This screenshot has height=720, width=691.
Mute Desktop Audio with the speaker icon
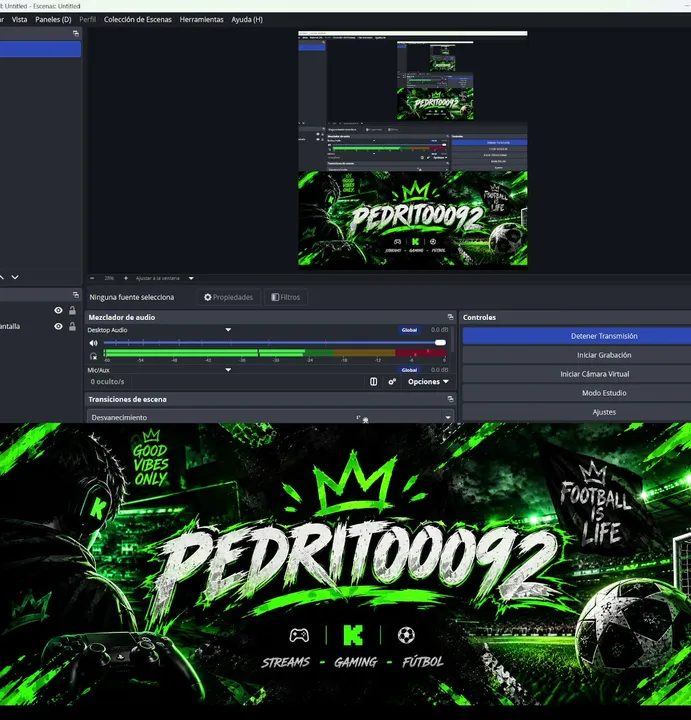[x=94, y=343]
